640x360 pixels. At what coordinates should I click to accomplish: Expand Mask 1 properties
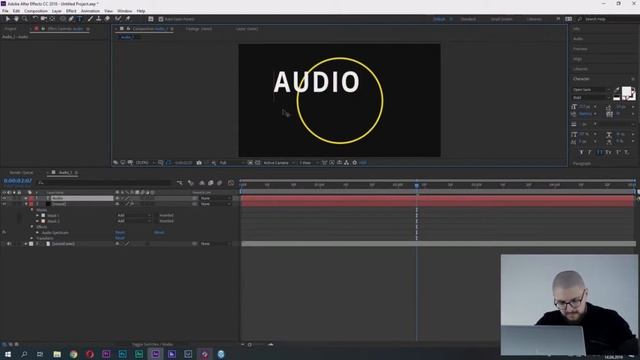click(x=38, y=216)
